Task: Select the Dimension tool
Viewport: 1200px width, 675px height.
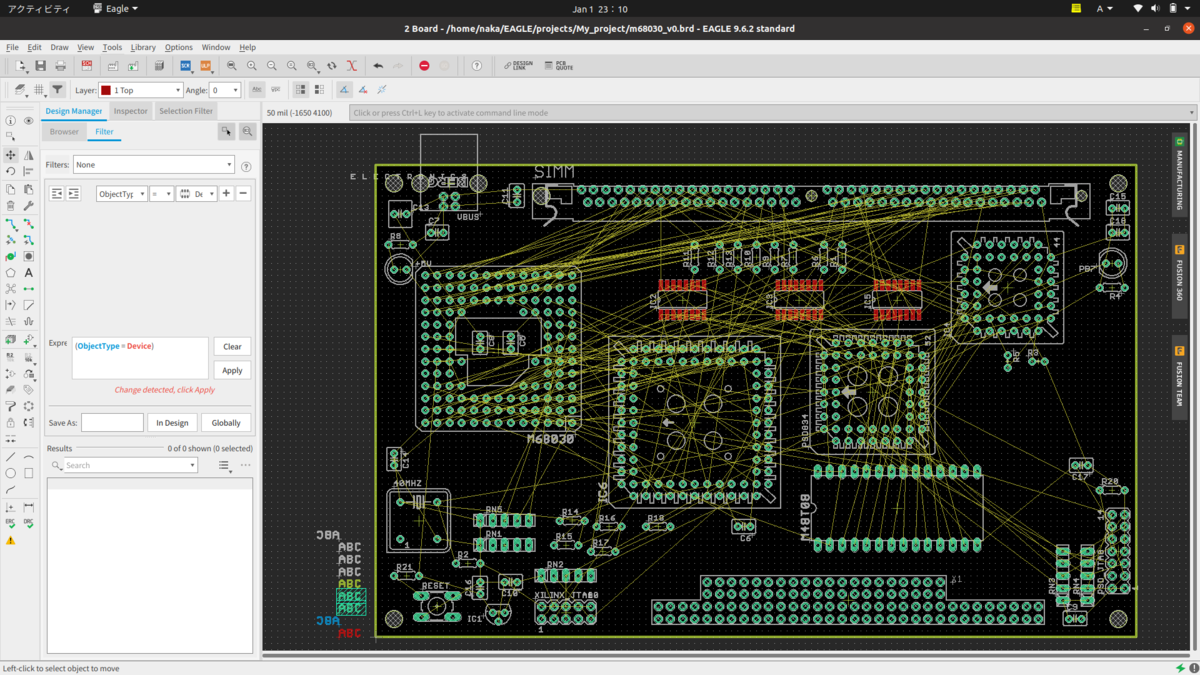Action: pos(28,508)
